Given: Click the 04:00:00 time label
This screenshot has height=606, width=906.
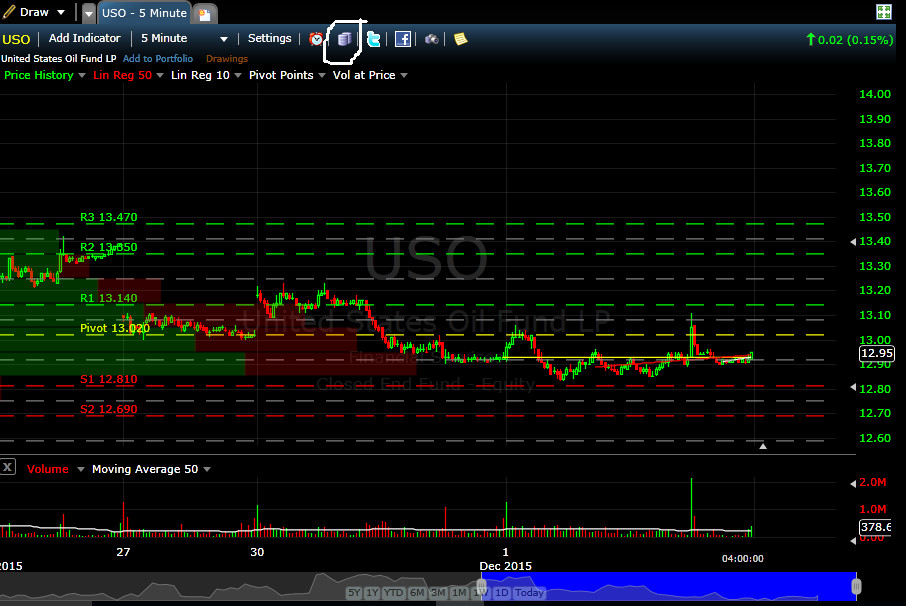Looking at the screenshot, I should point(742,559).
